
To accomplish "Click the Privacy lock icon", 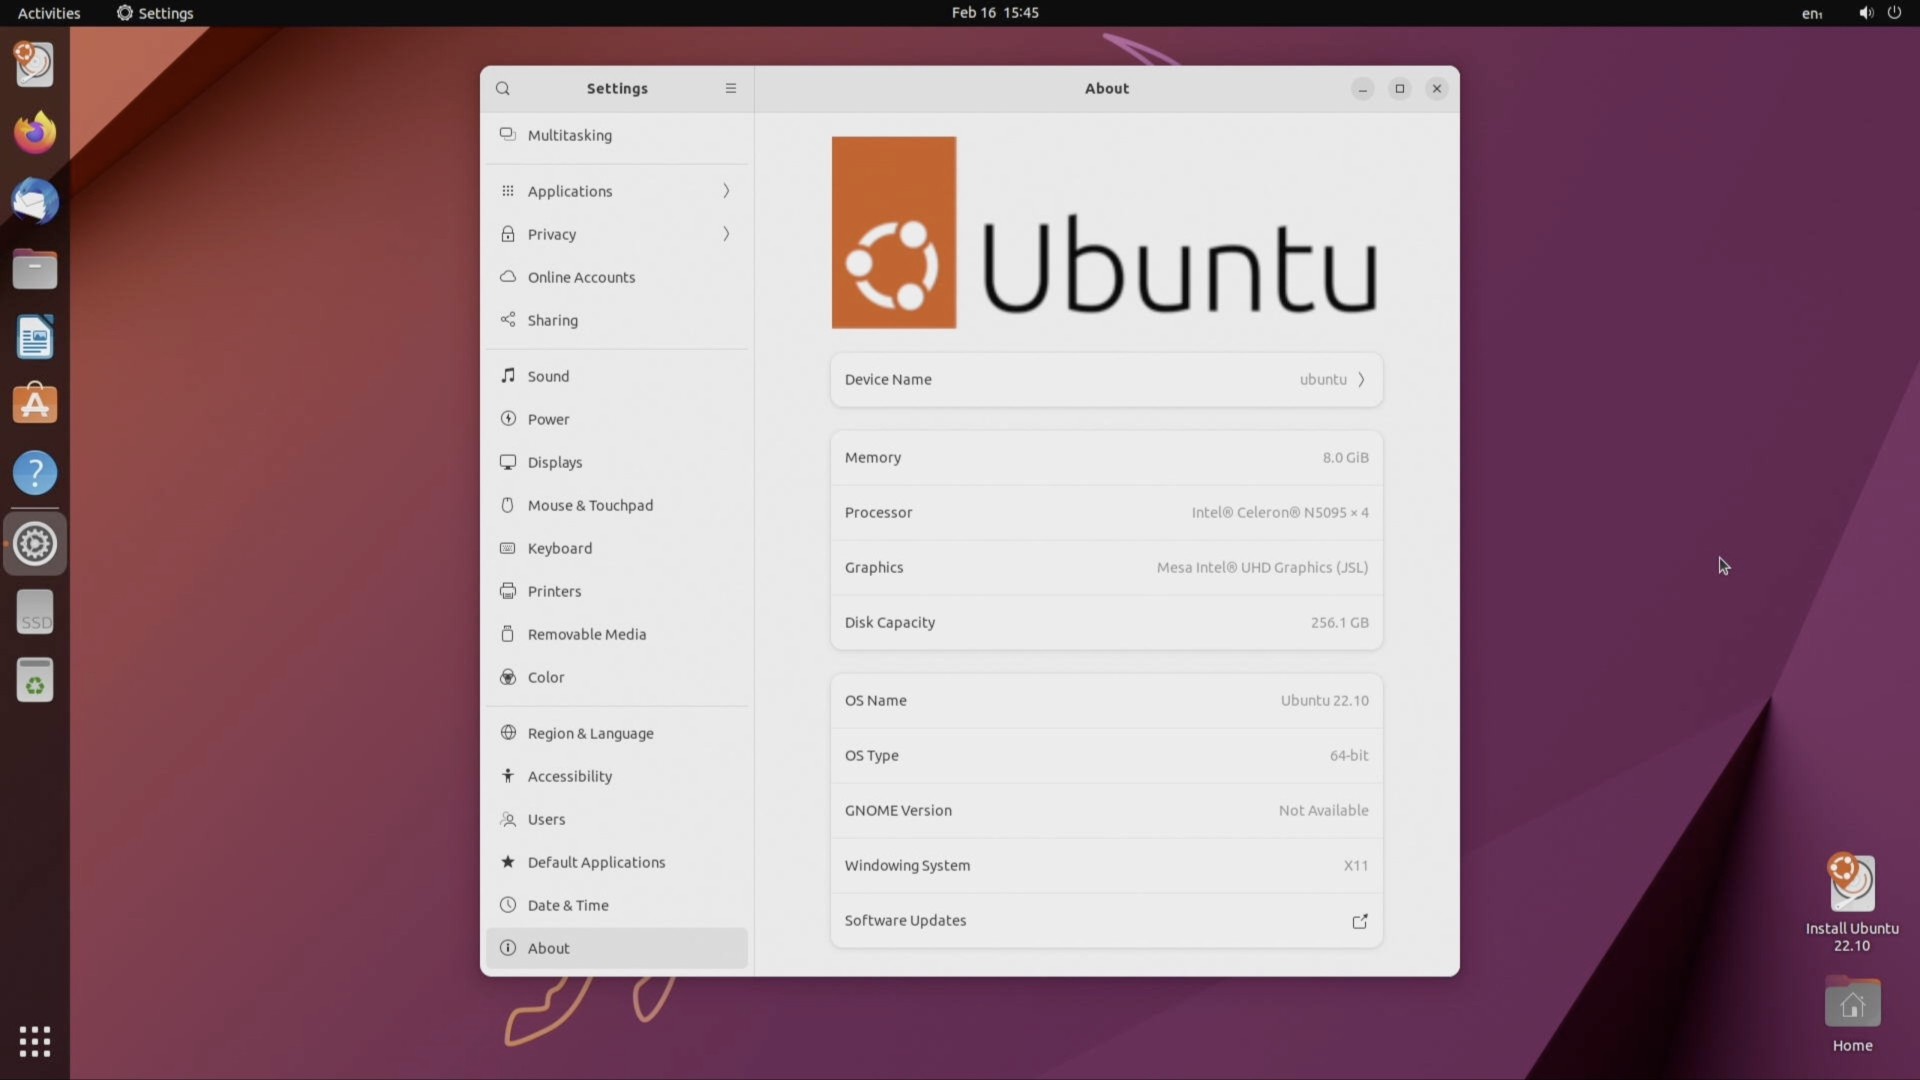I will coord(508,234).
